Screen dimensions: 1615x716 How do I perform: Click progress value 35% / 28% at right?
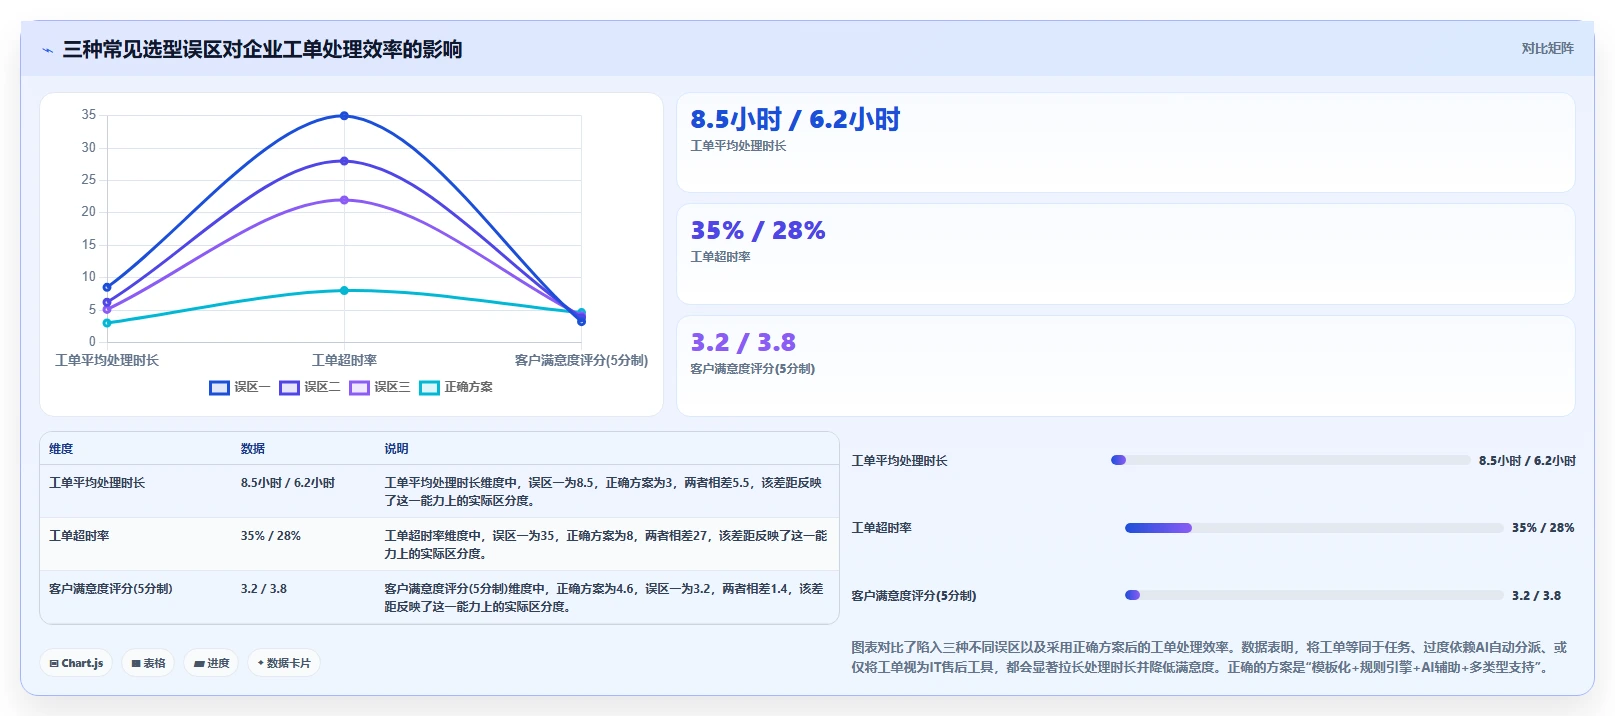click(1543, 528)
